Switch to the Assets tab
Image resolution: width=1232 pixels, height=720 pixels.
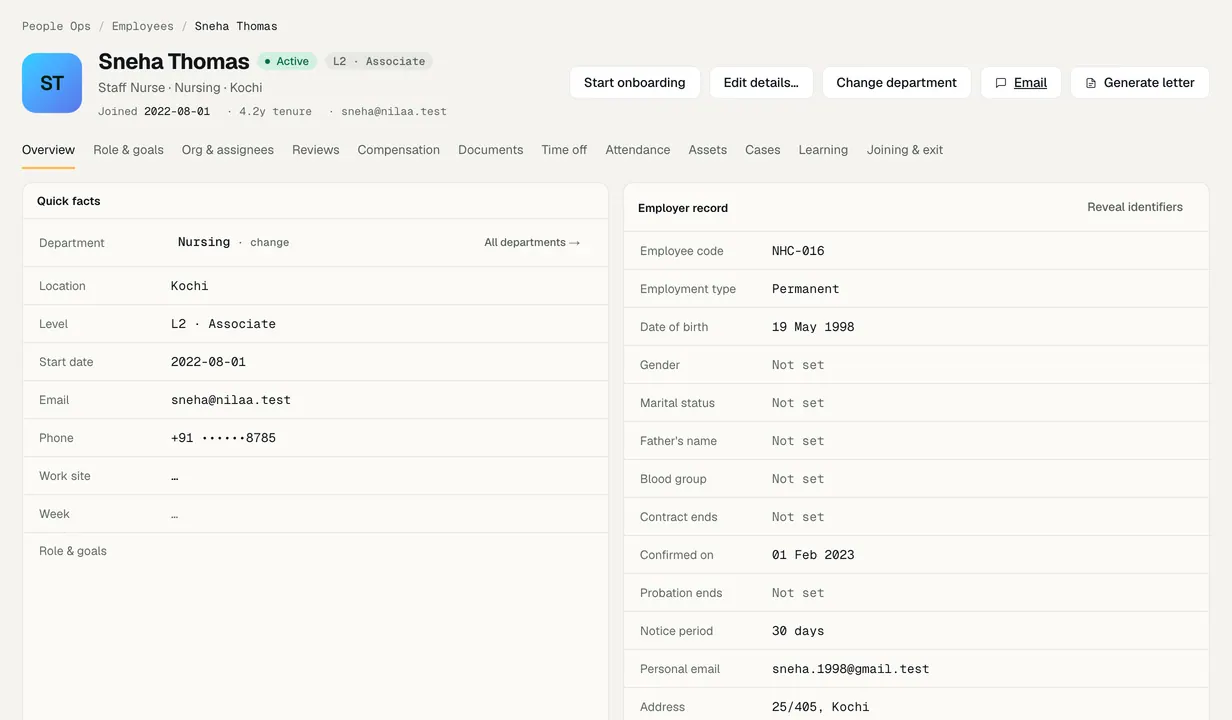708,150
